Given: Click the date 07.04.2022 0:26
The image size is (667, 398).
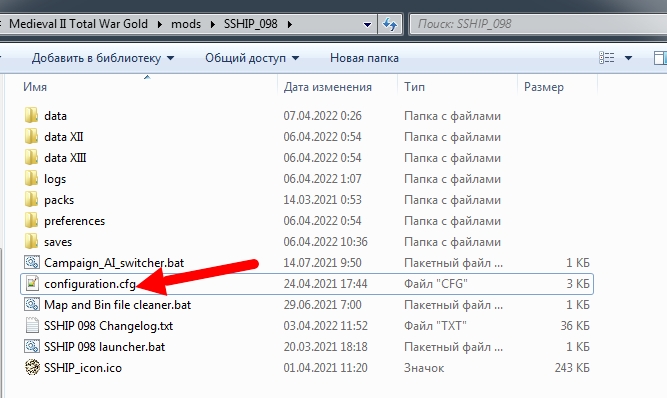Looking at the screenshot, I should point(322,116).
